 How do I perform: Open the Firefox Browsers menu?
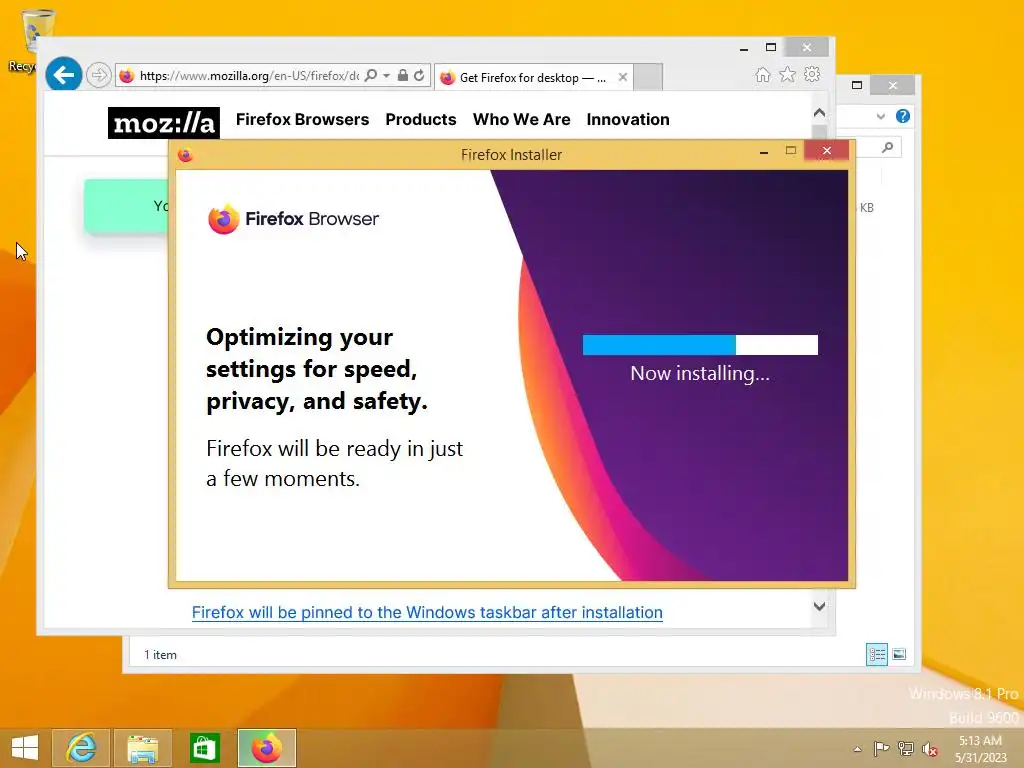(x=302, y=120)
